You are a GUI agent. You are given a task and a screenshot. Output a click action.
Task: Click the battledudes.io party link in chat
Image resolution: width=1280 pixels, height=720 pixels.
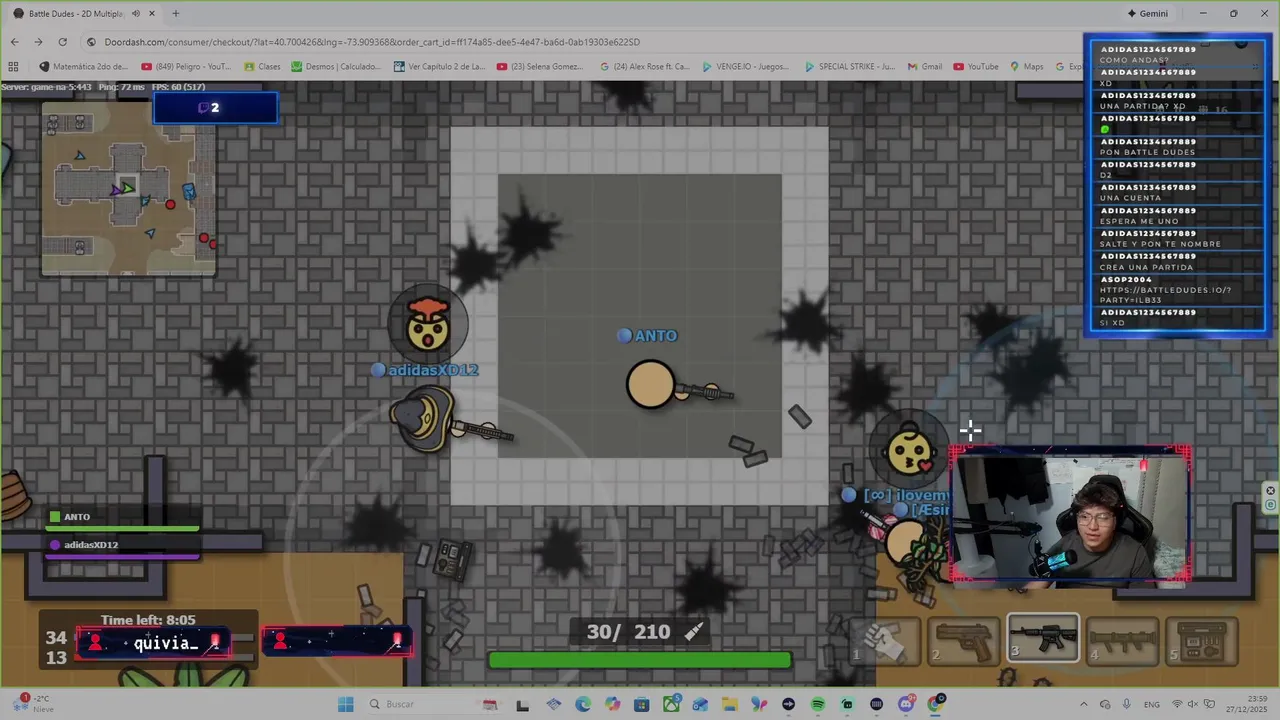(1165, 295)
